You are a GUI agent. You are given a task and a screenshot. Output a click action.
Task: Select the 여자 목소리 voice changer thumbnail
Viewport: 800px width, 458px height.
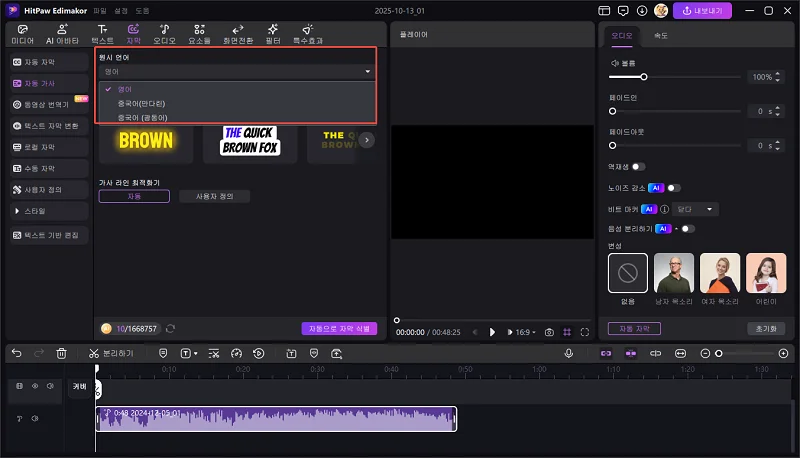pyautogui.click(x=719, y=272)
